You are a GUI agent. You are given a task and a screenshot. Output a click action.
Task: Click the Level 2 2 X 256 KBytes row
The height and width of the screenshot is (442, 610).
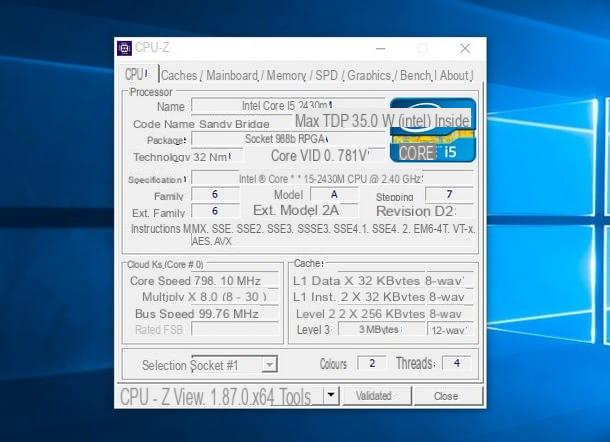click(379, 314)
